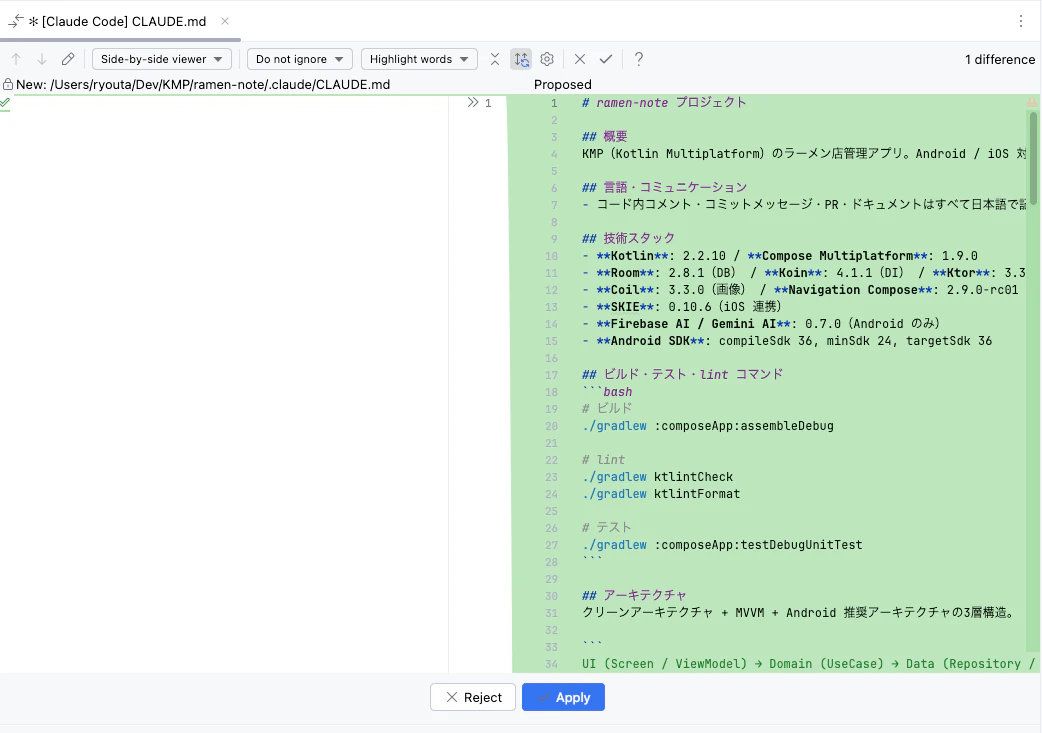Image resolution: width=1042 pixels, height=733 pixels.
Task: Click the pencil edit source icon
Action: (68, 59)
